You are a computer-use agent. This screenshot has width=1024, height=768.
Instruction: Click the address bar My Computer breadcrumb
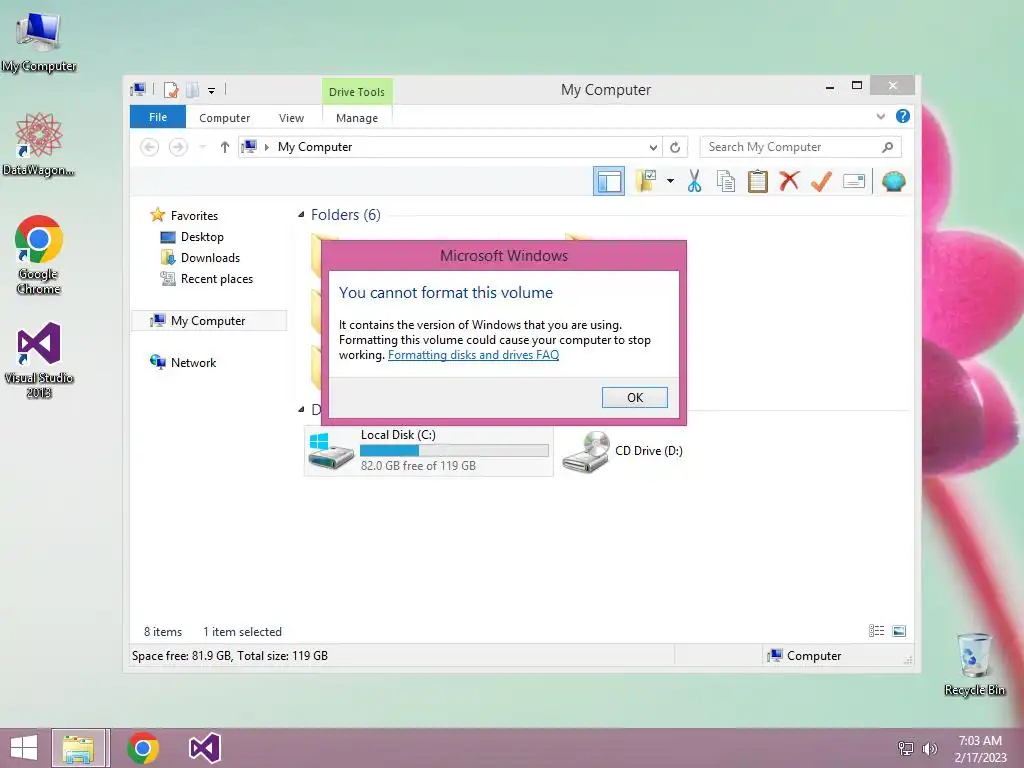315,147
